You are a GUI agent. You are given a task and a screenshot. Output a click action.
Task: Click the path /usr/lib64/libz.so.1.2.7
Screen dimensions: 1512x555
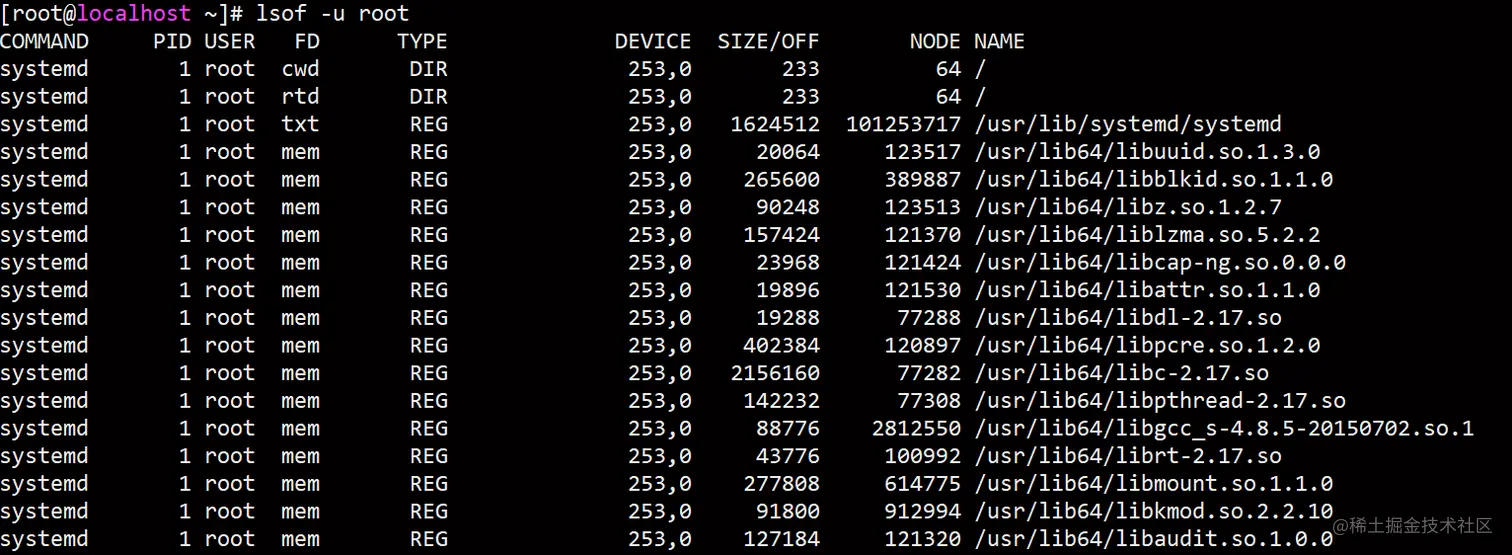[1127, 208]
